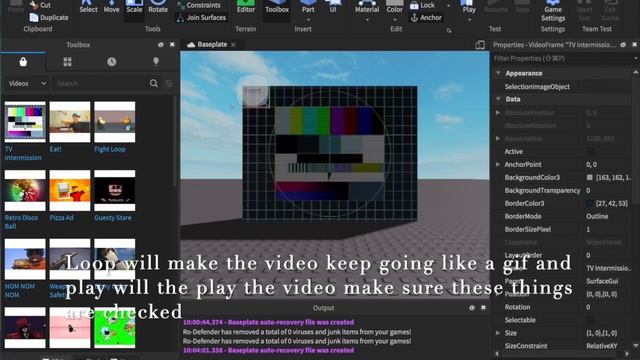This screenshot has width=640, height=360.
Task: Select the SelectionImageObject property
Action: pos(537,87)
